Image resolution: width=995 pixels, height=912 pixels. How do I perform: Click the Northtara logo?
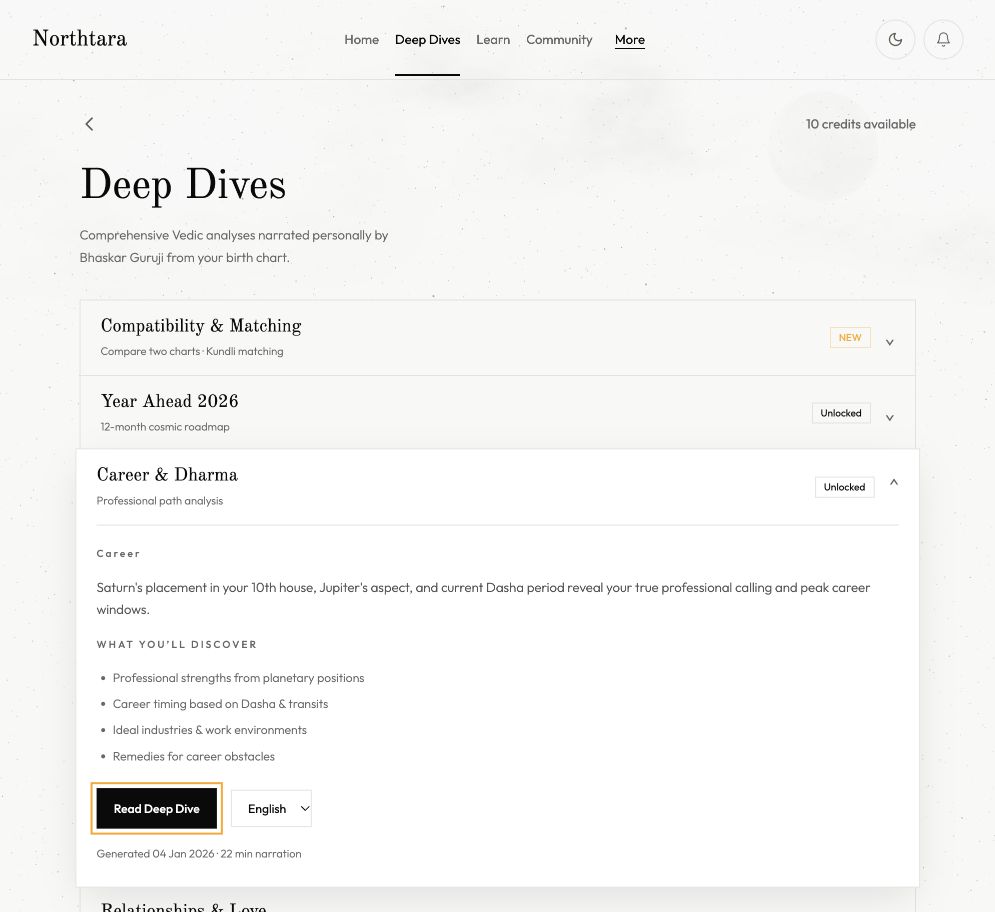[80, 38]
